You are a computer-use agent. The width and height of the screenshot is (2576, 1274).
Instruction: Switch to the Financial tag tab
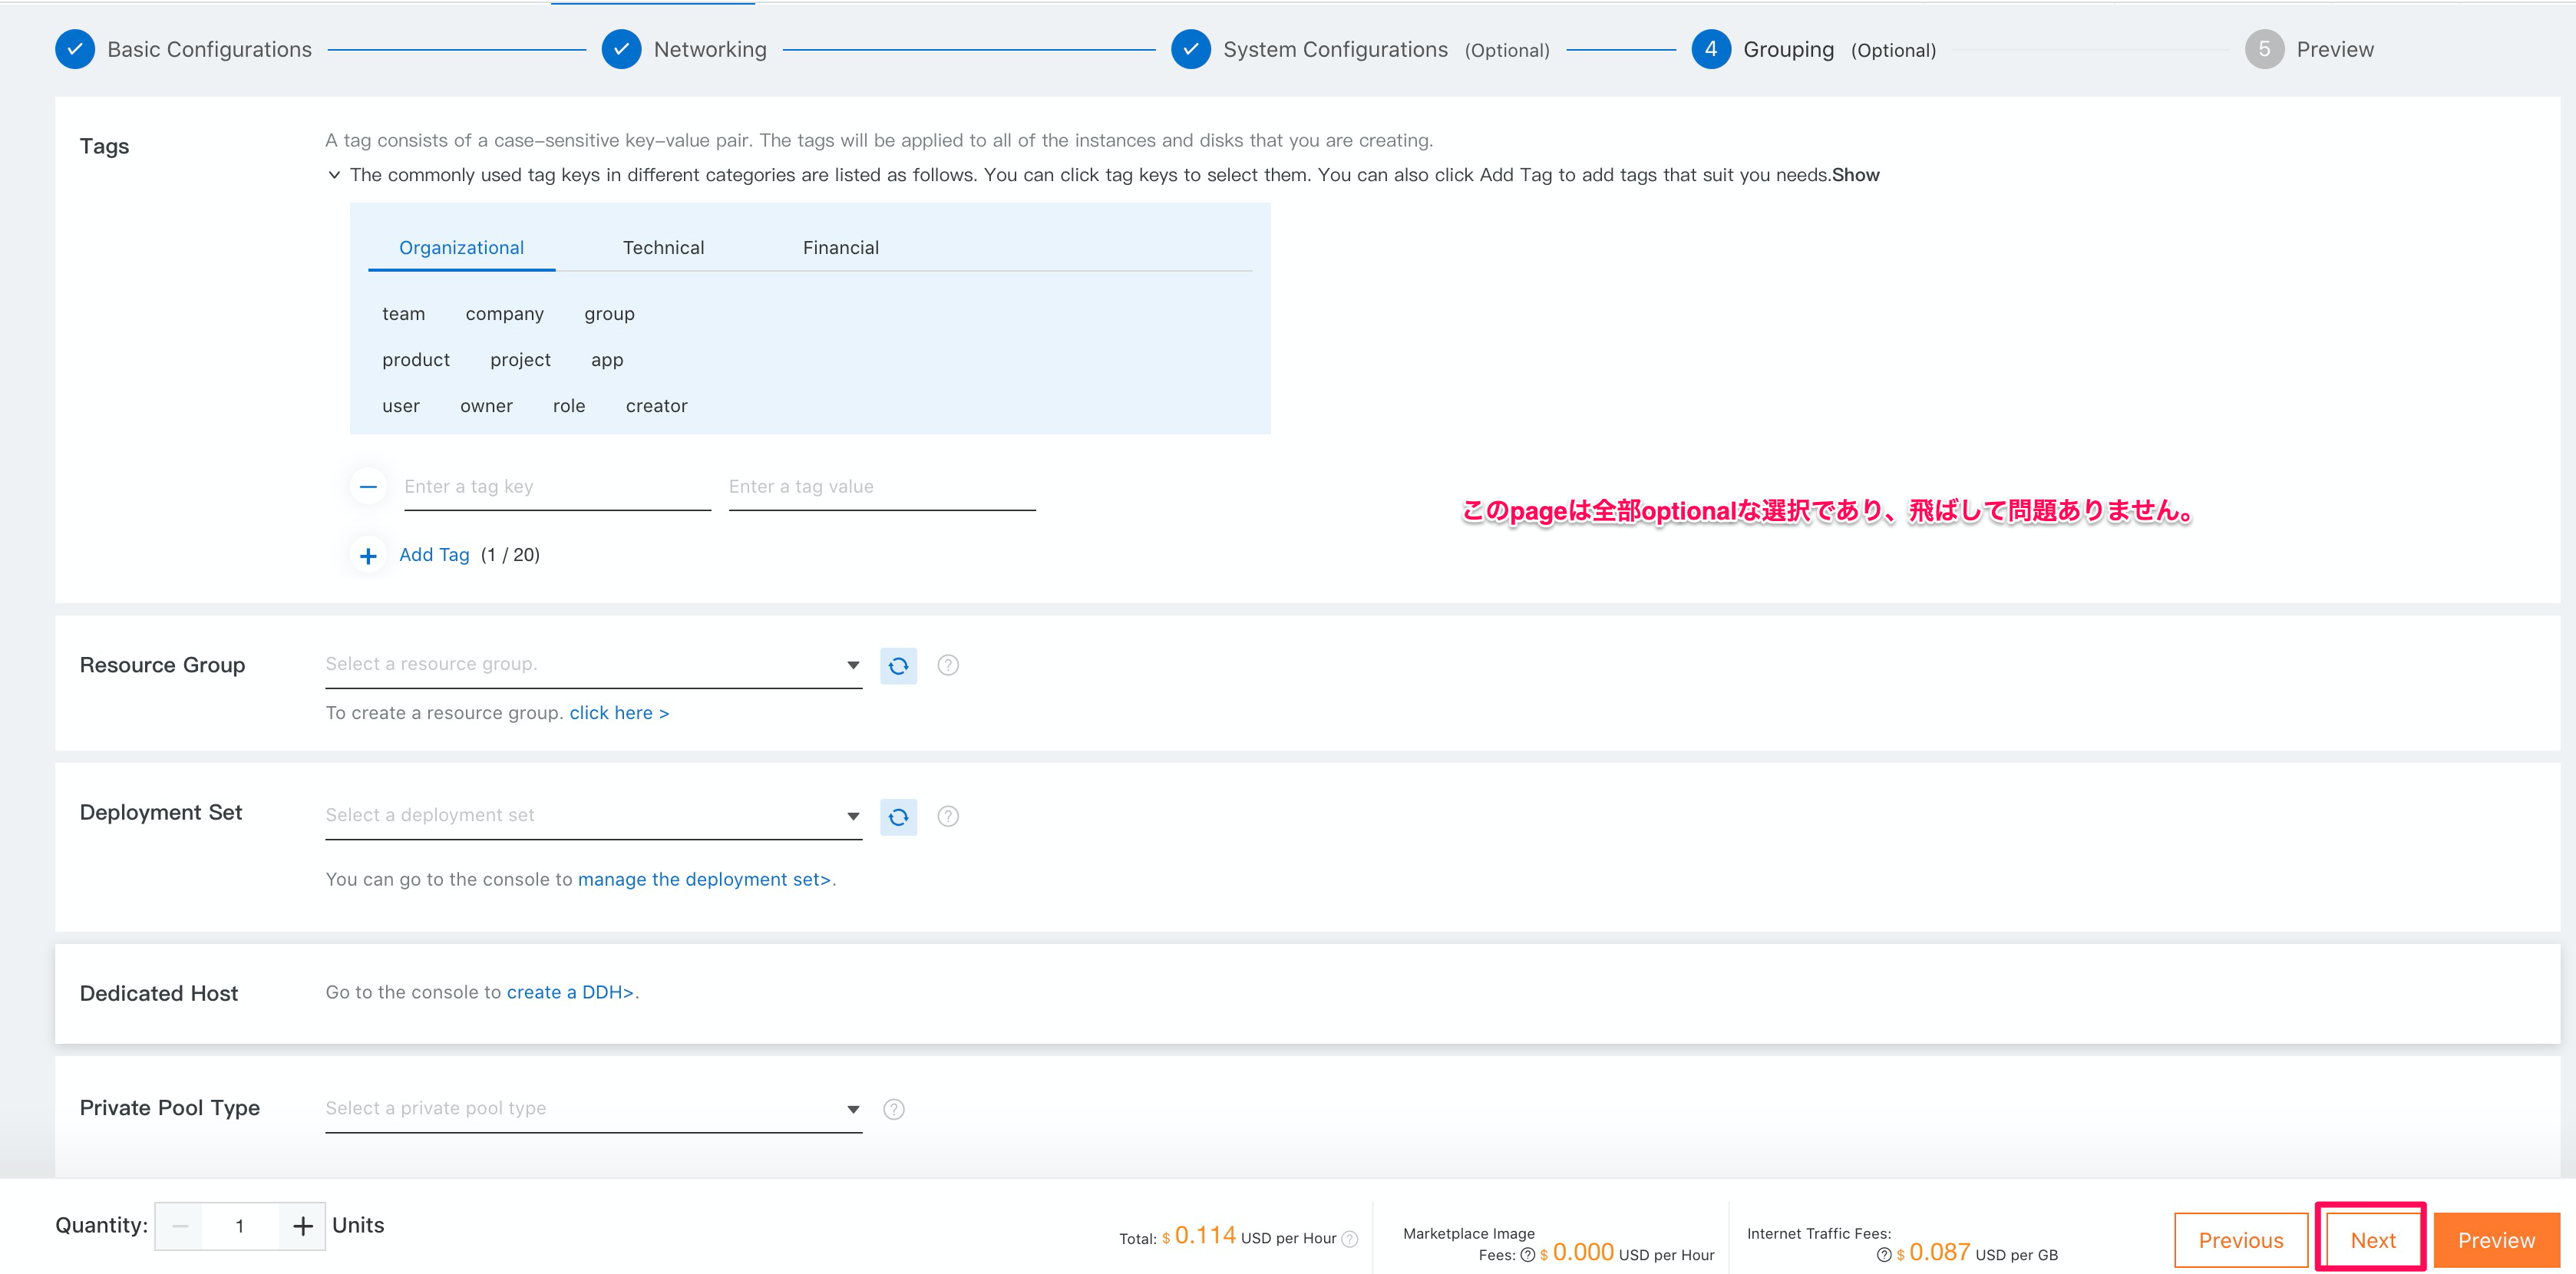click(840, 248)
